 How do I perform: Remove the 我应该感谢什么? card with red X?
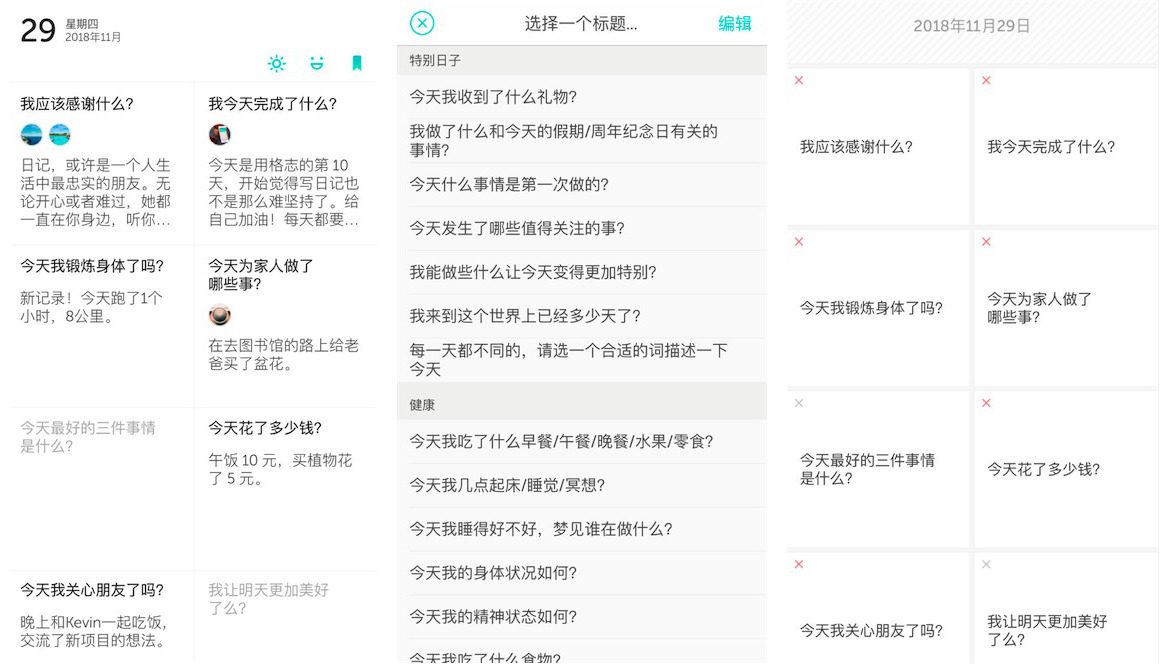799,81
